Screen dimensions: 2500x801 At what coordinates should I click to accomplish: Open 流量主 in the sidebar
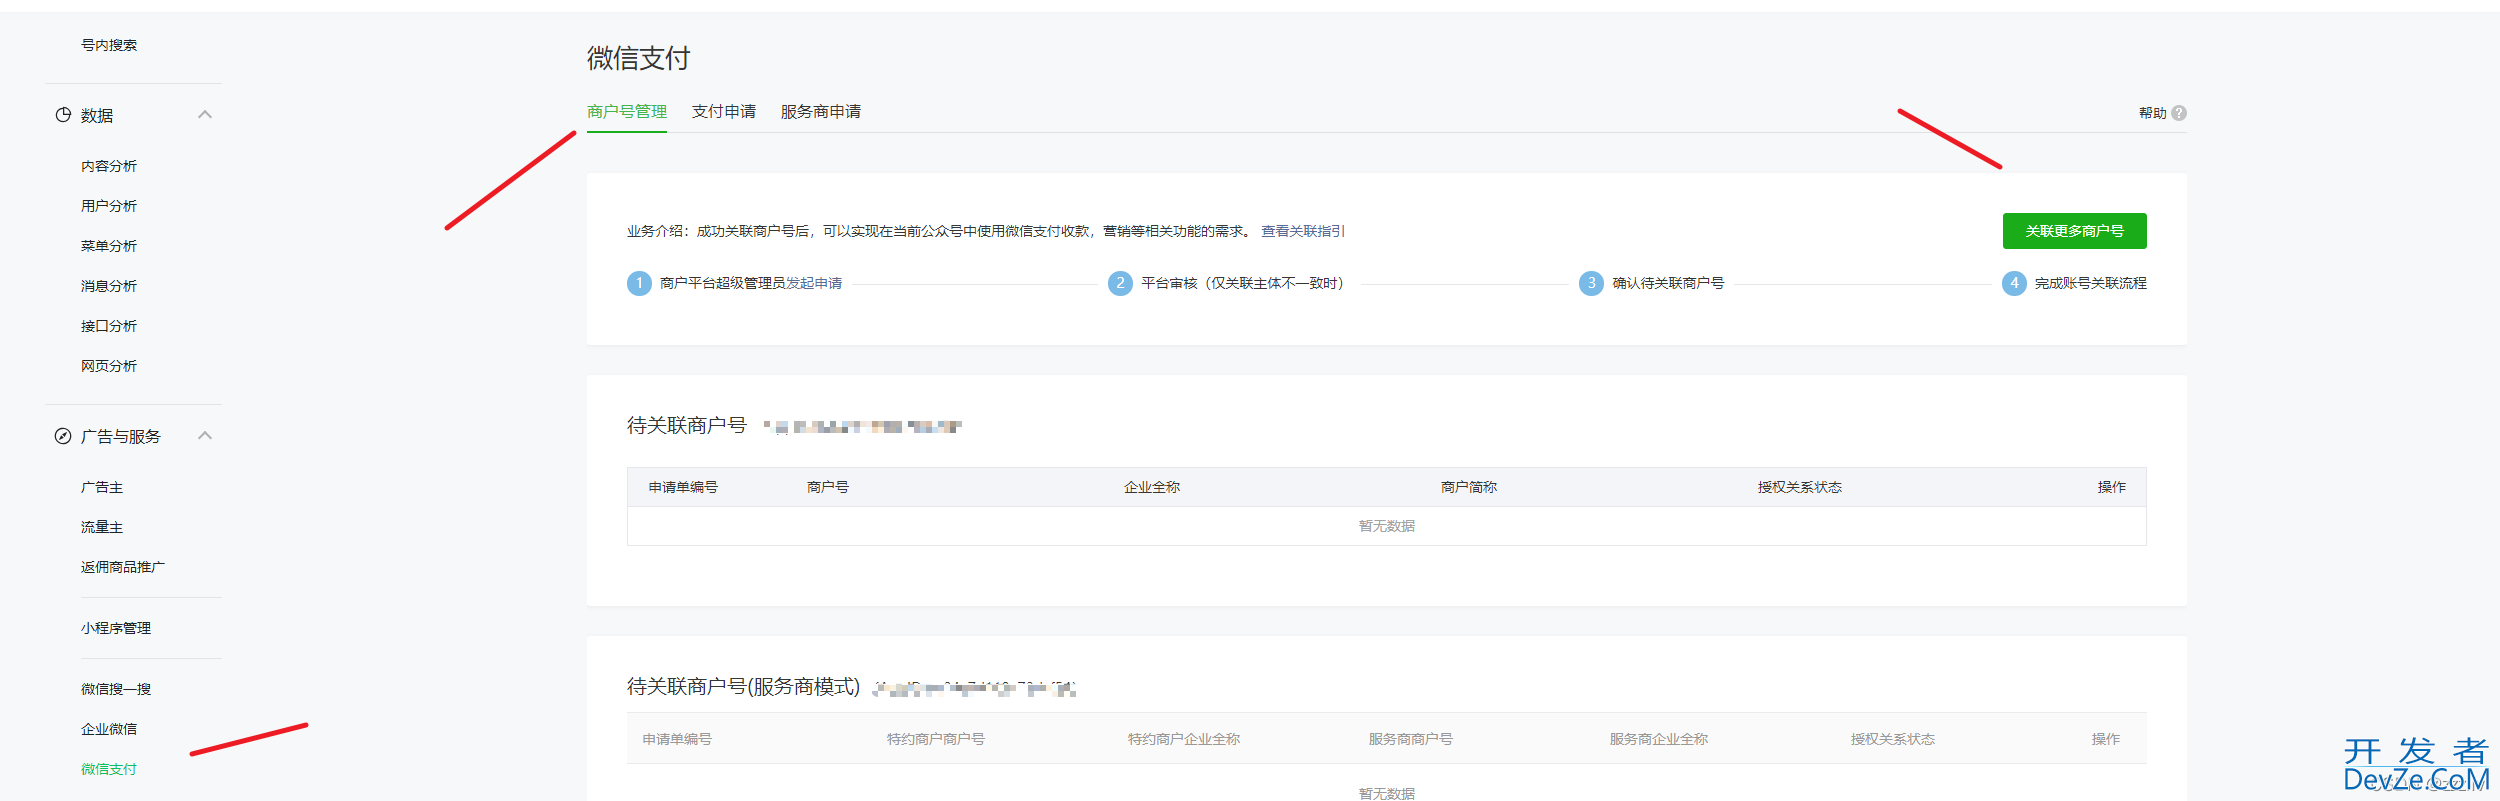coord(102,527)
